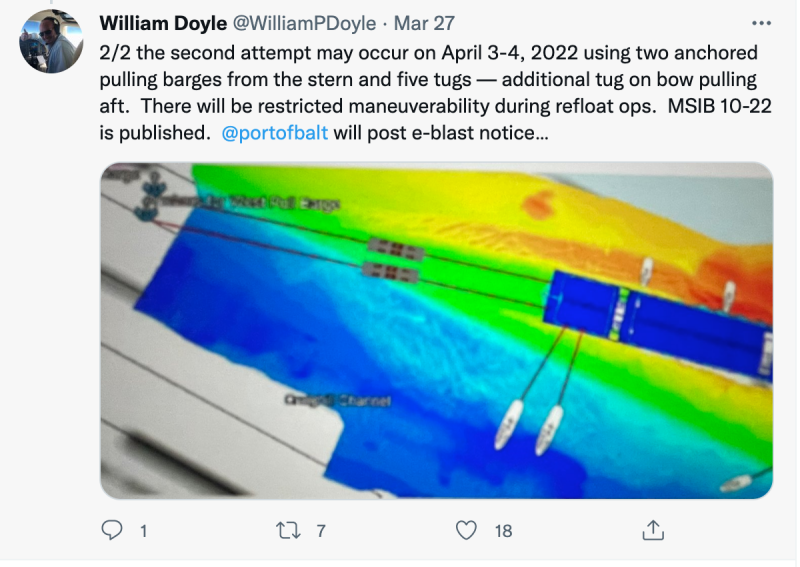Click the retweet count number 7

pos(320,531)
